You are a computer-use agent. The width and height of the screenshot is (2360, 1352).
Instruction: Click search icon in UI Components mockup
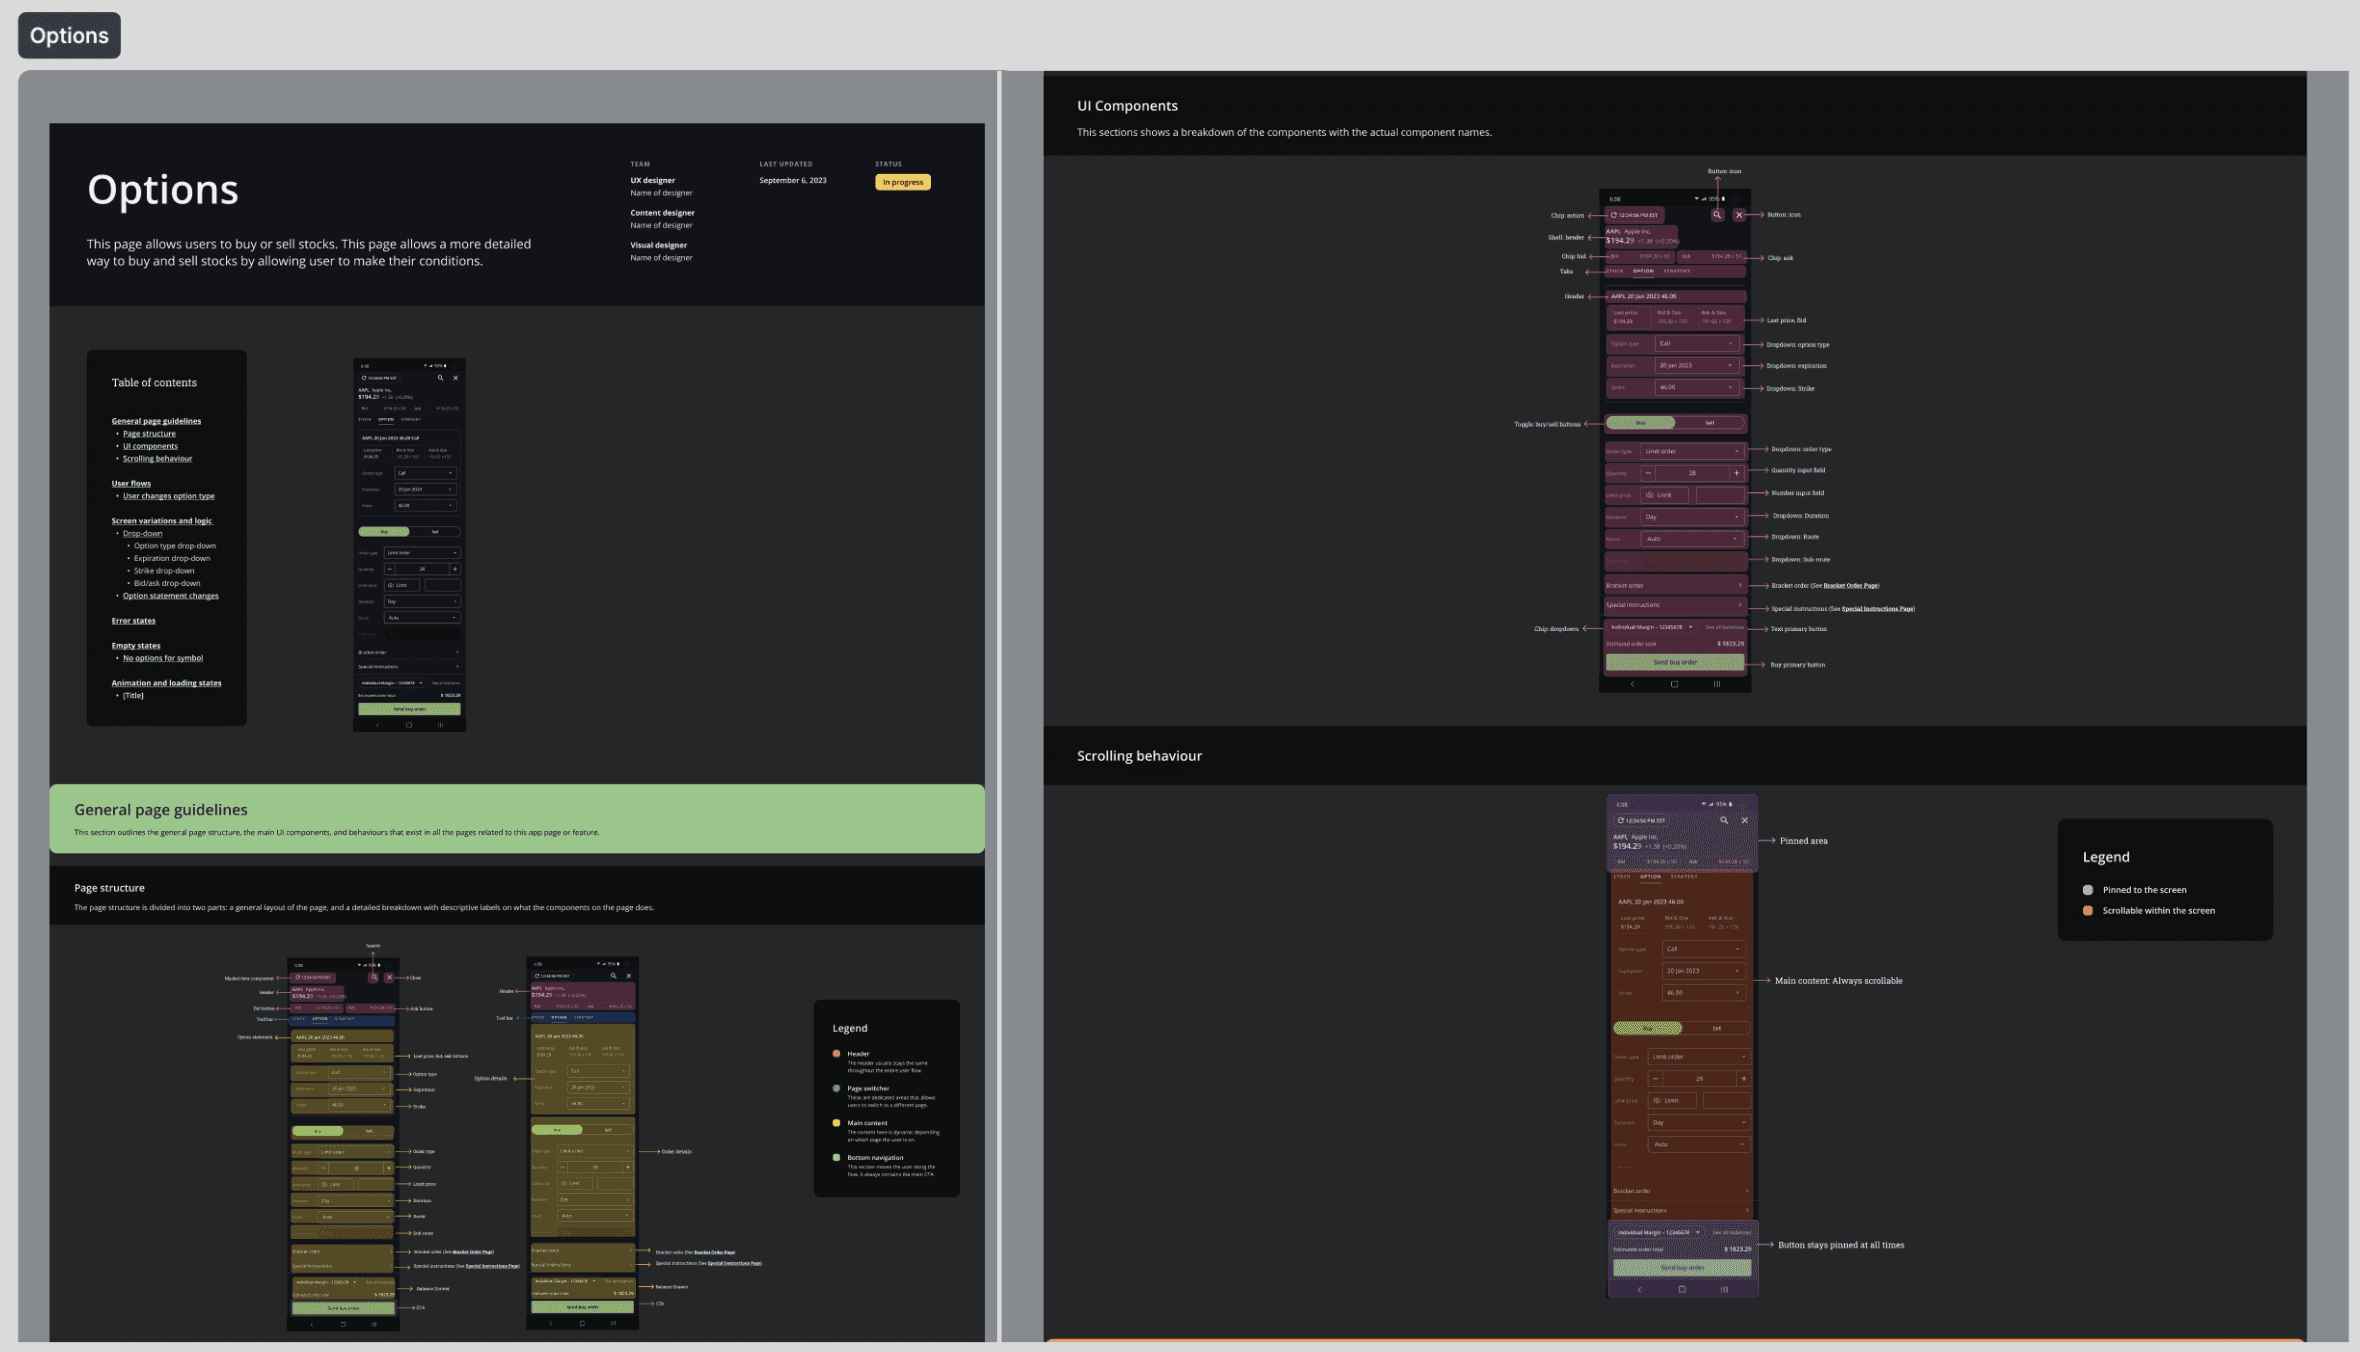pos(1717,215)
